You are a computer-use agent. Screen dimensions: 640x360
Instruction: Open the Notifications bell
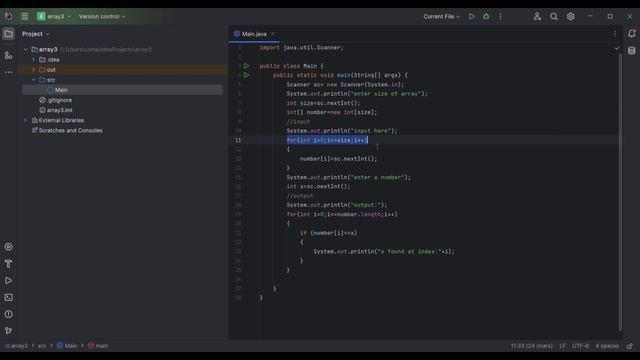click(x=631, y=34)
